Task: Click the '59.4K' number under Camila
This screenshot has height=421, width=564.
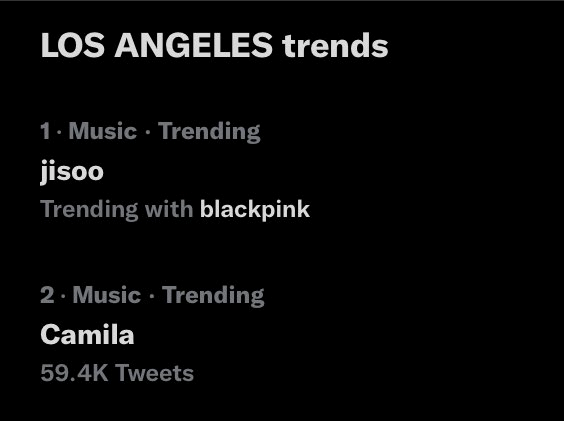Action: coord(74,373)
